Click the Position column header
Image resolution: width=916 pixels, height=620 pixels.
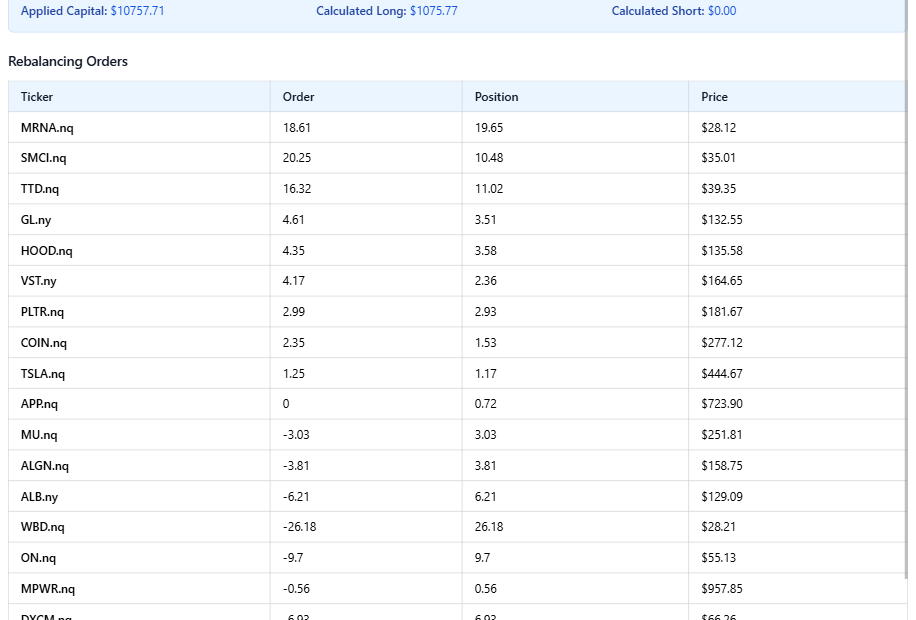[x=496, y=97]
